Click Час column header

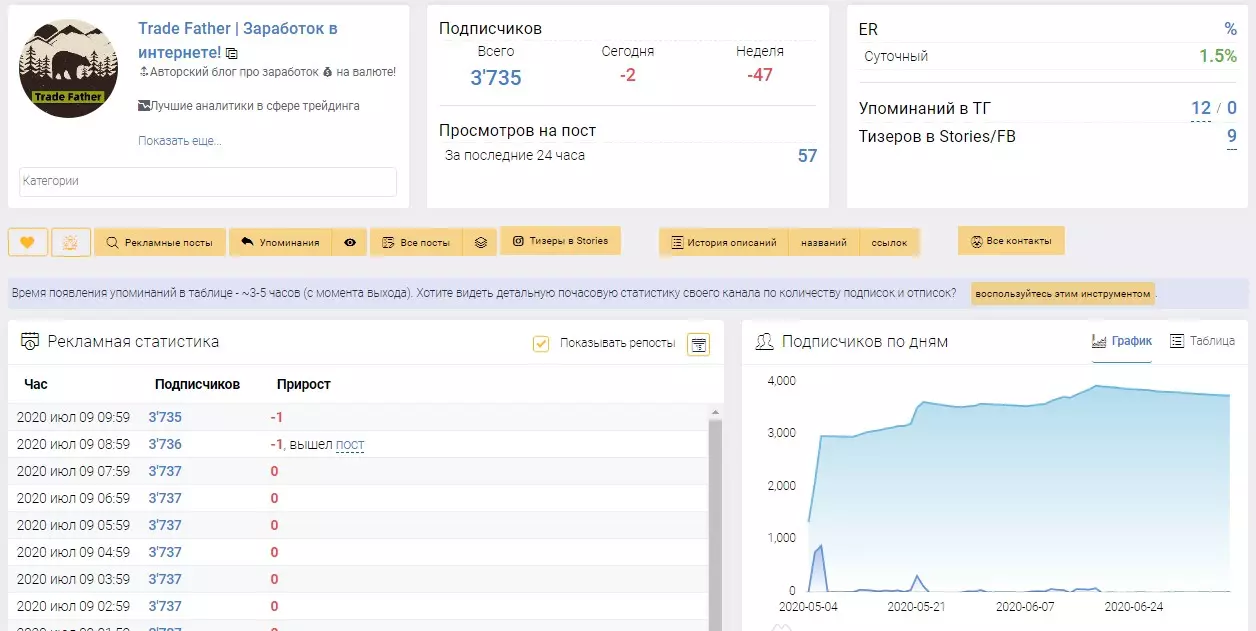click(x=36, y=384)
